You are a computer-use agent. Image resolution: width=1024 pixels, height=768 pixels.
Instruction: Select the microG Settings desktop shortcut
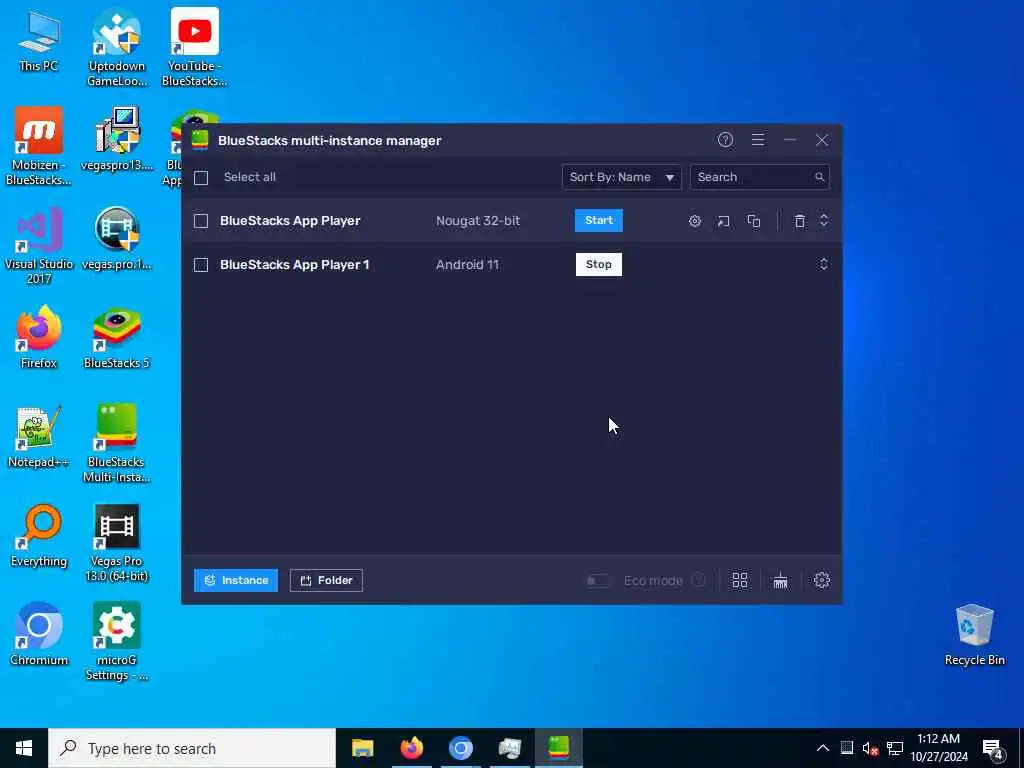pyautogui.click(x=117, y=641)
